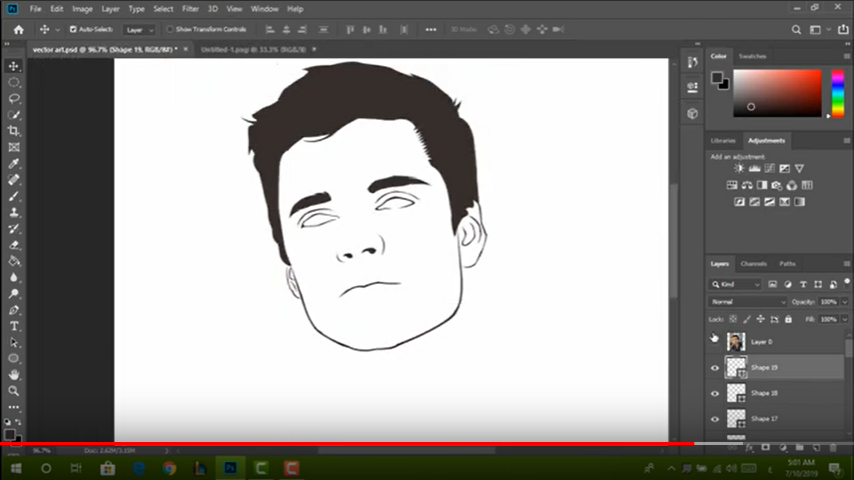The height and width of the screenshot is (480, 854).
Task: Open Edit Toolbar three-dots button
Action: [14, 407]
